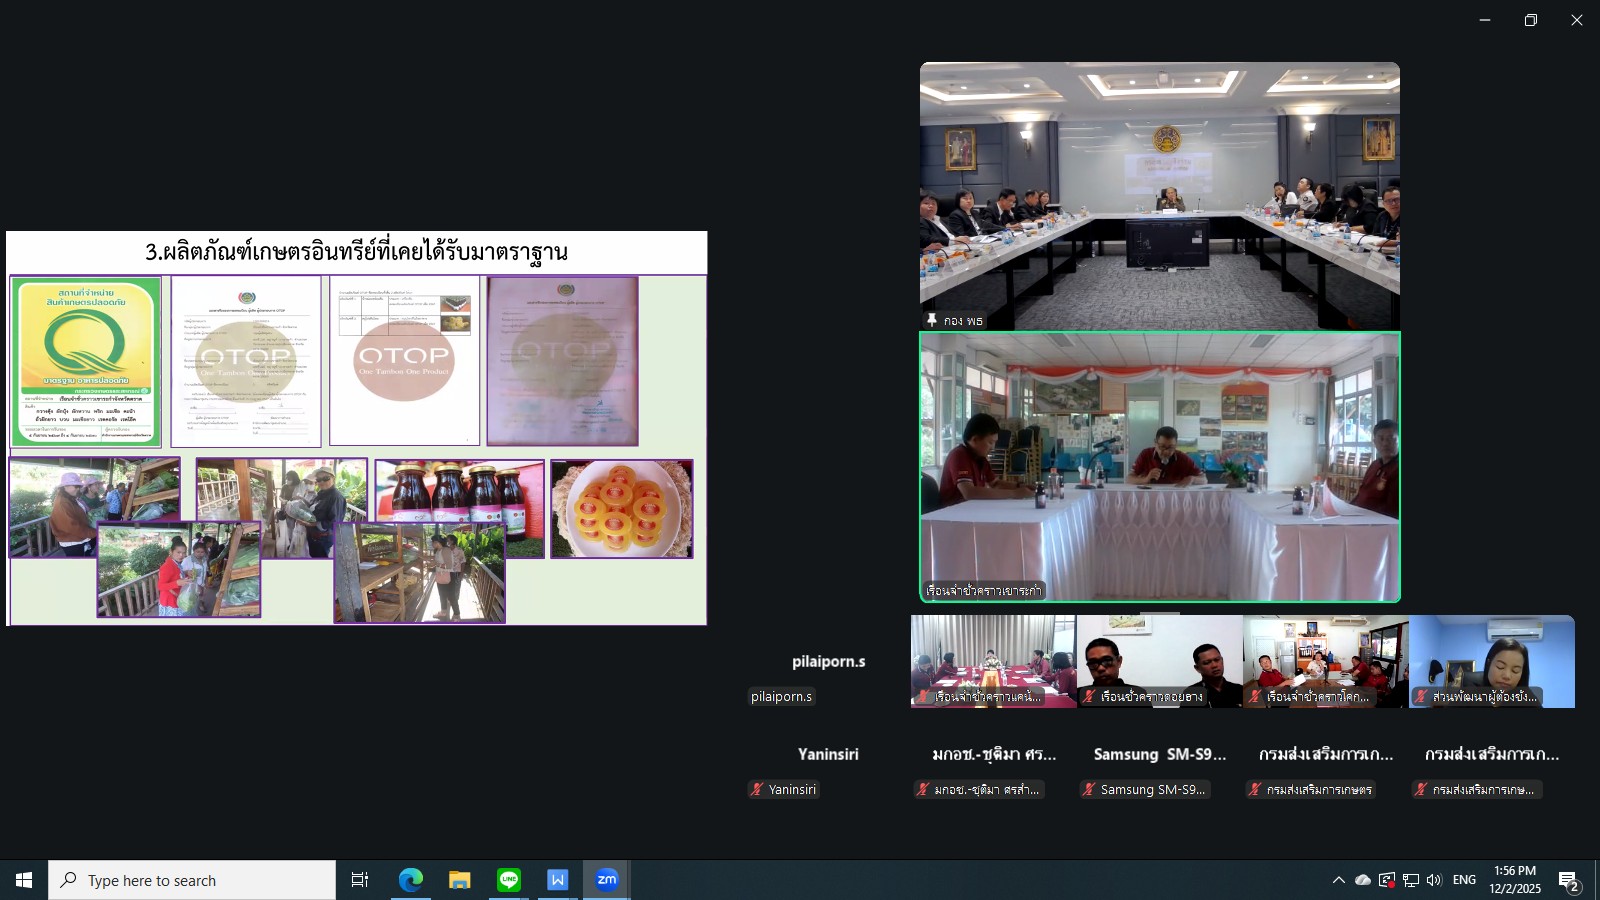Click the 'Type here to search' box
The image size is (1600, 900).
(192, 880)
